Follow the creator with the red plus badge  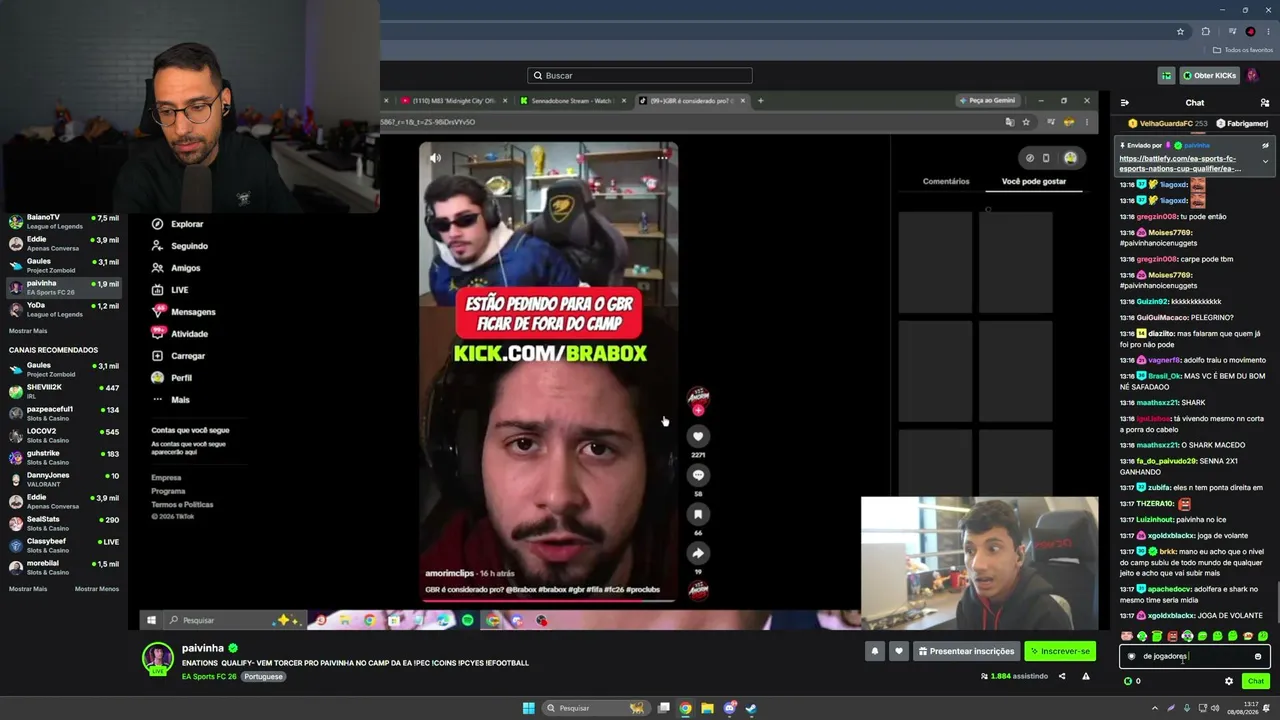click(x=698, y=410)
